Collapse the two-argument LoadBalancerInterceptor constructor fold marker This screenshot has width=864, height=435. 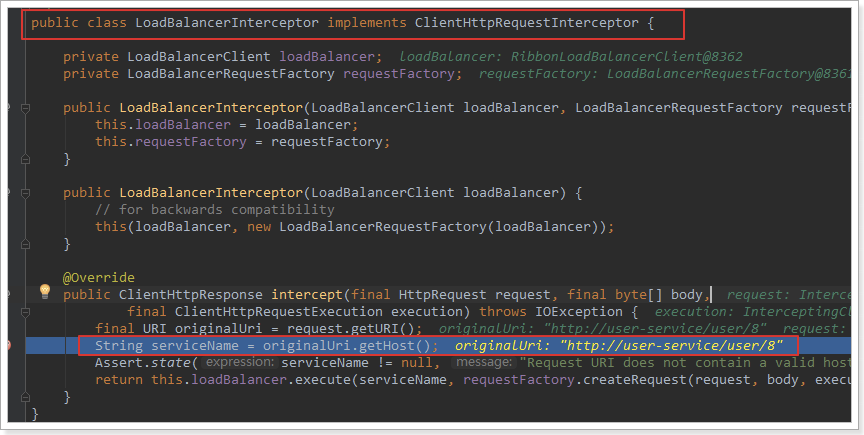(x=25, y=108)
